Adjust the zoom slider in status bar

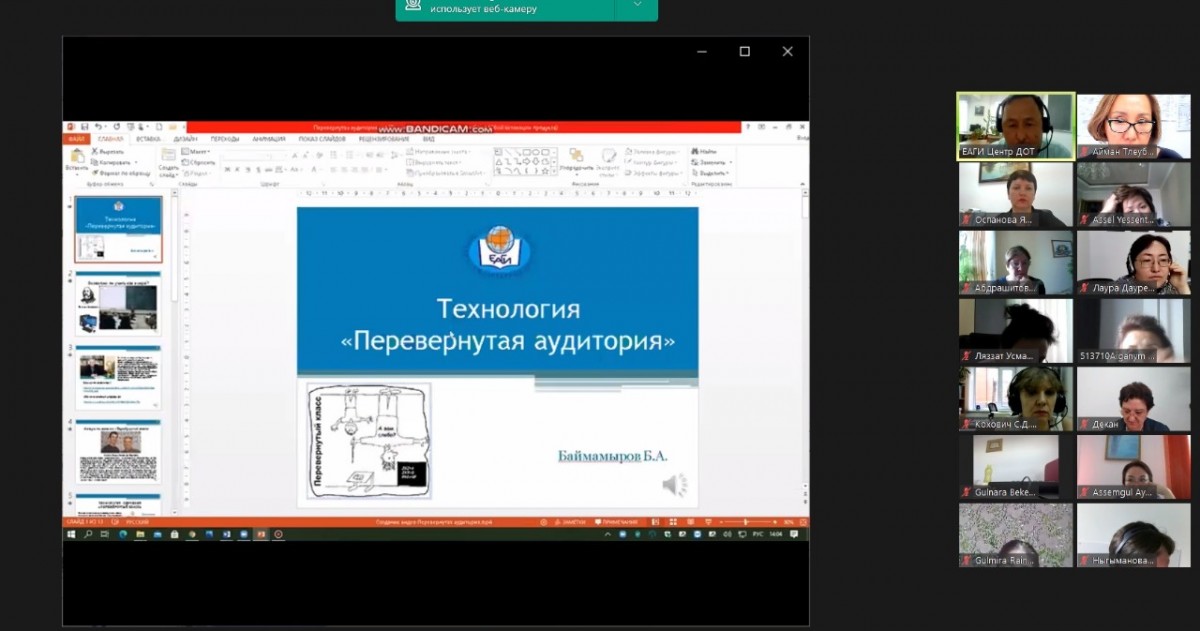click(747, 522)
